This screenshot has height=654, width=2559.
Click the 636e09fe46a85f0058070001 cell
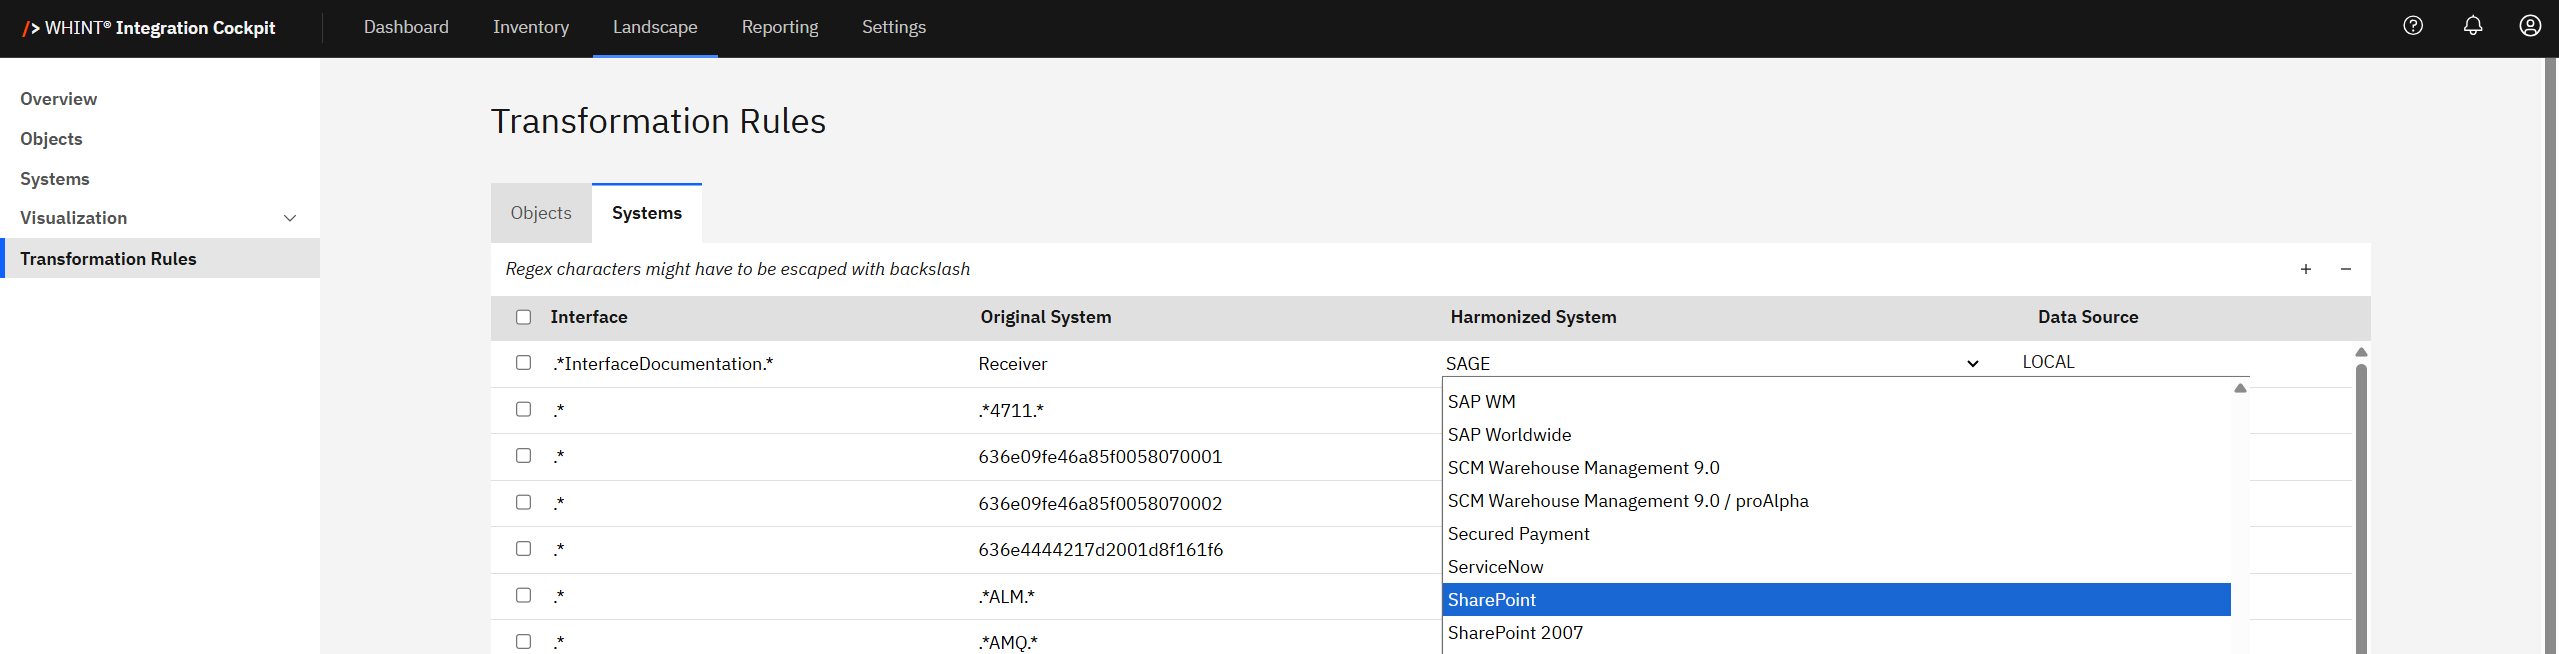click(x=1100, y=457)
